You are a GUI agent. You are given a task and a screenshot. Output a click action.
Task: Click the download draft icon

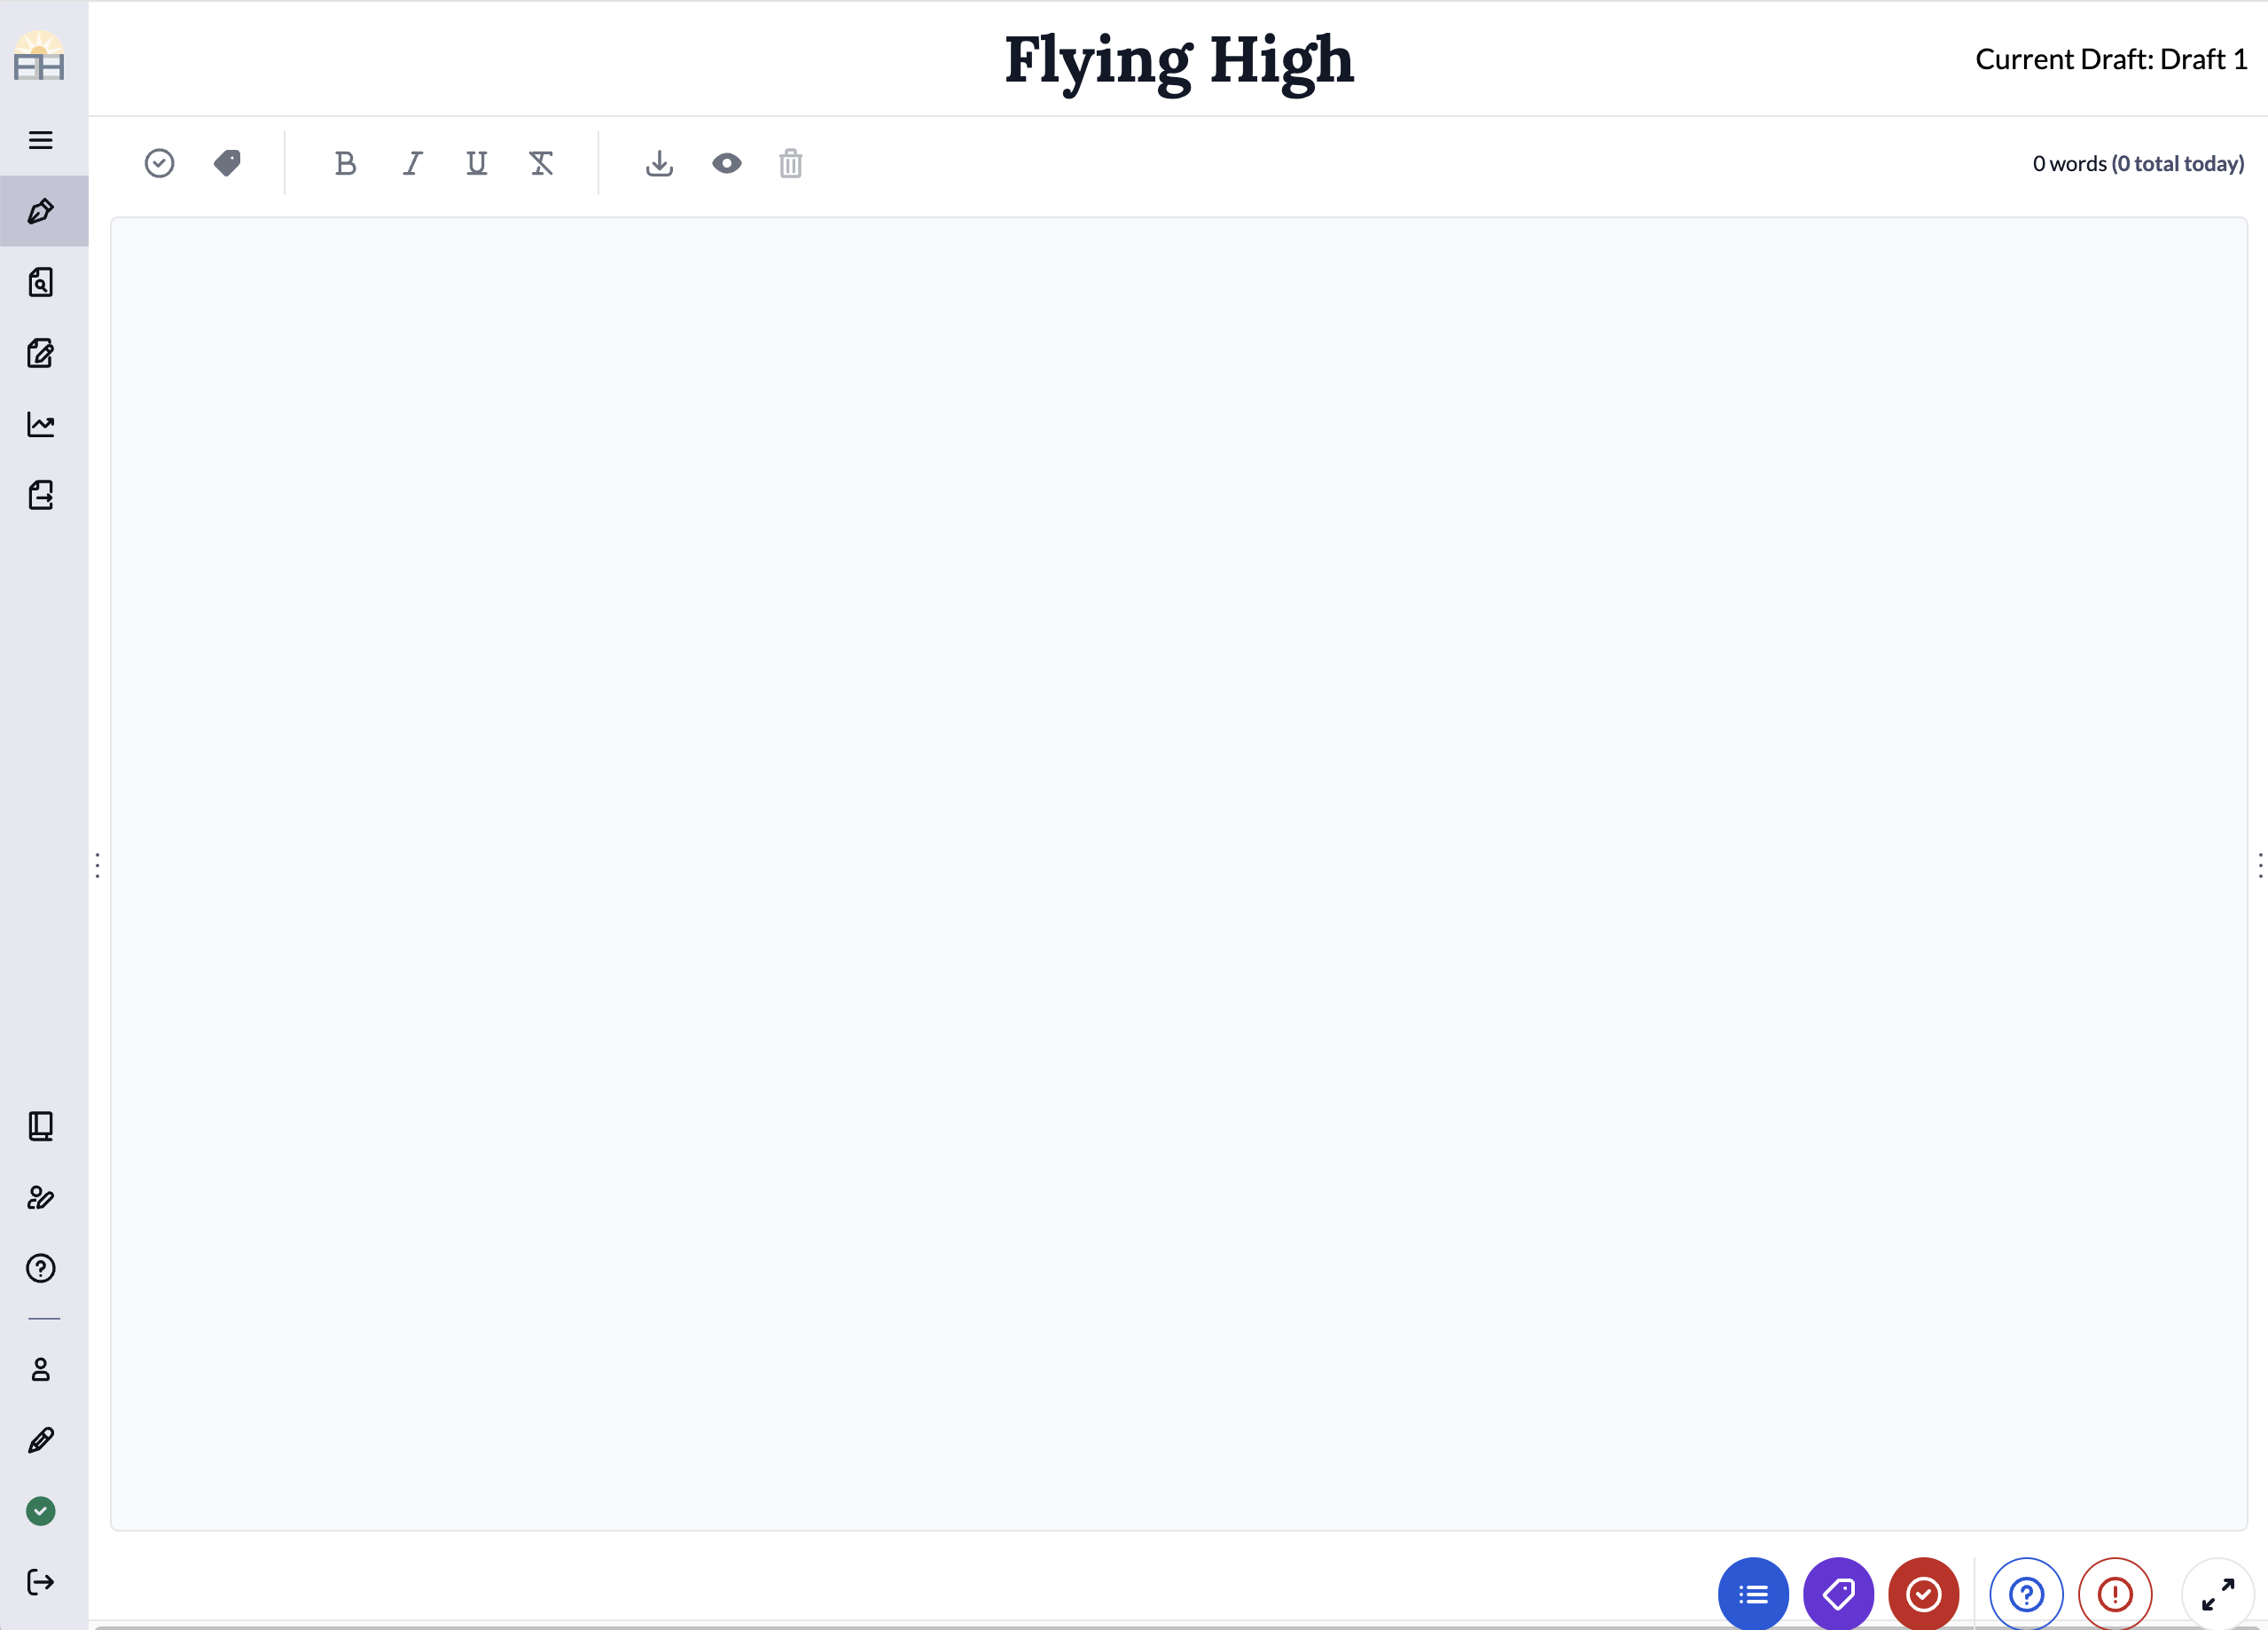pyautogui.click(x=661, y=162)
